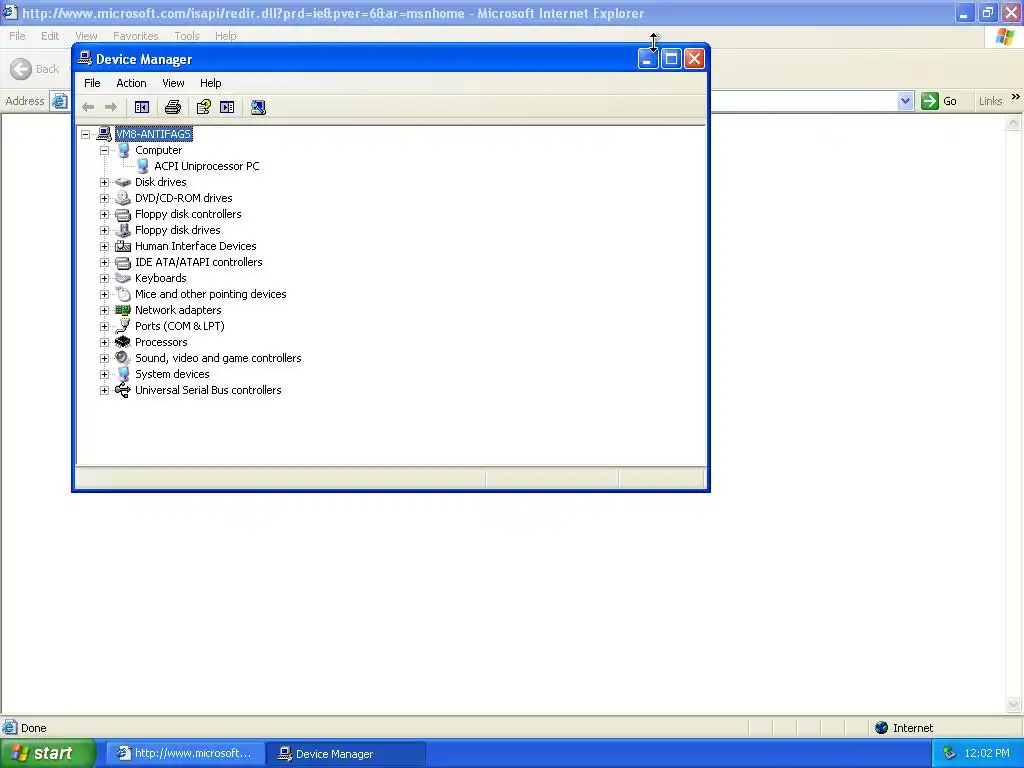The height and width of the screenshot is (768, 1024).
Task: Expand the Disk drives node
Action: (x=104, y=182)
